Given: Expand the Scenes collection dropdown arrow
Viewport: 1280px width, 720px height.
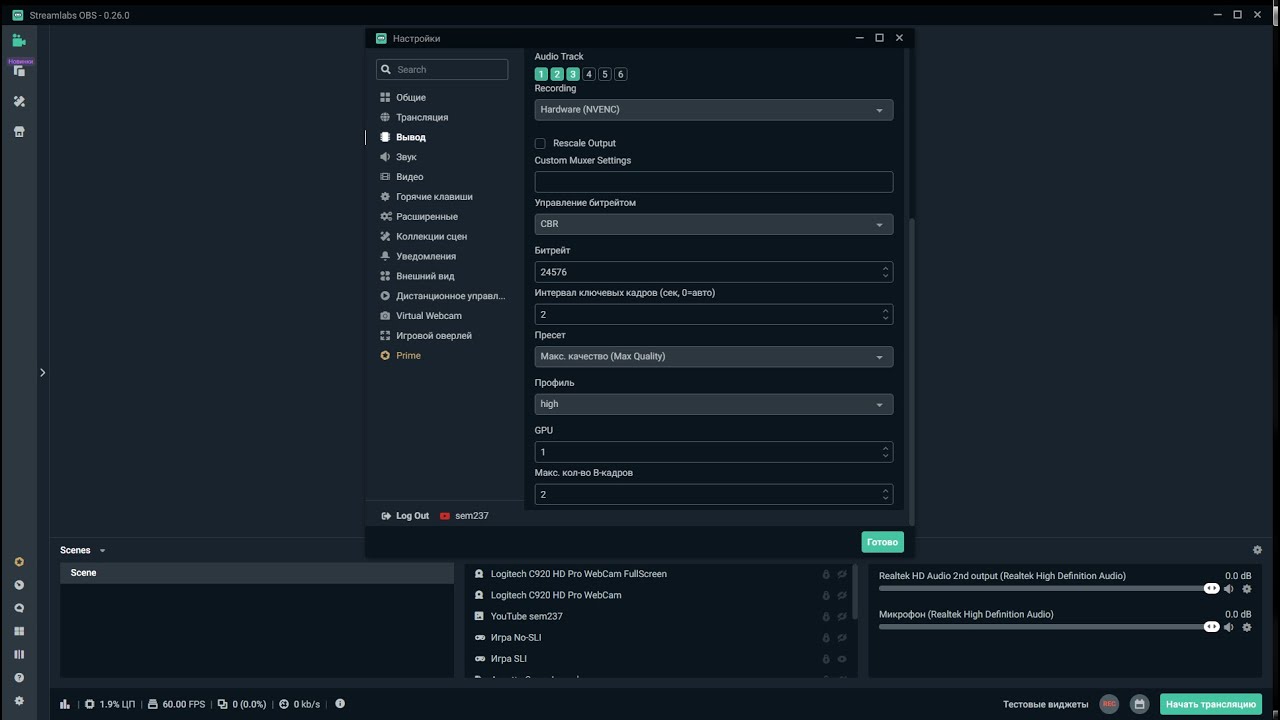Looking at the screenshot, I should (102, 551).
